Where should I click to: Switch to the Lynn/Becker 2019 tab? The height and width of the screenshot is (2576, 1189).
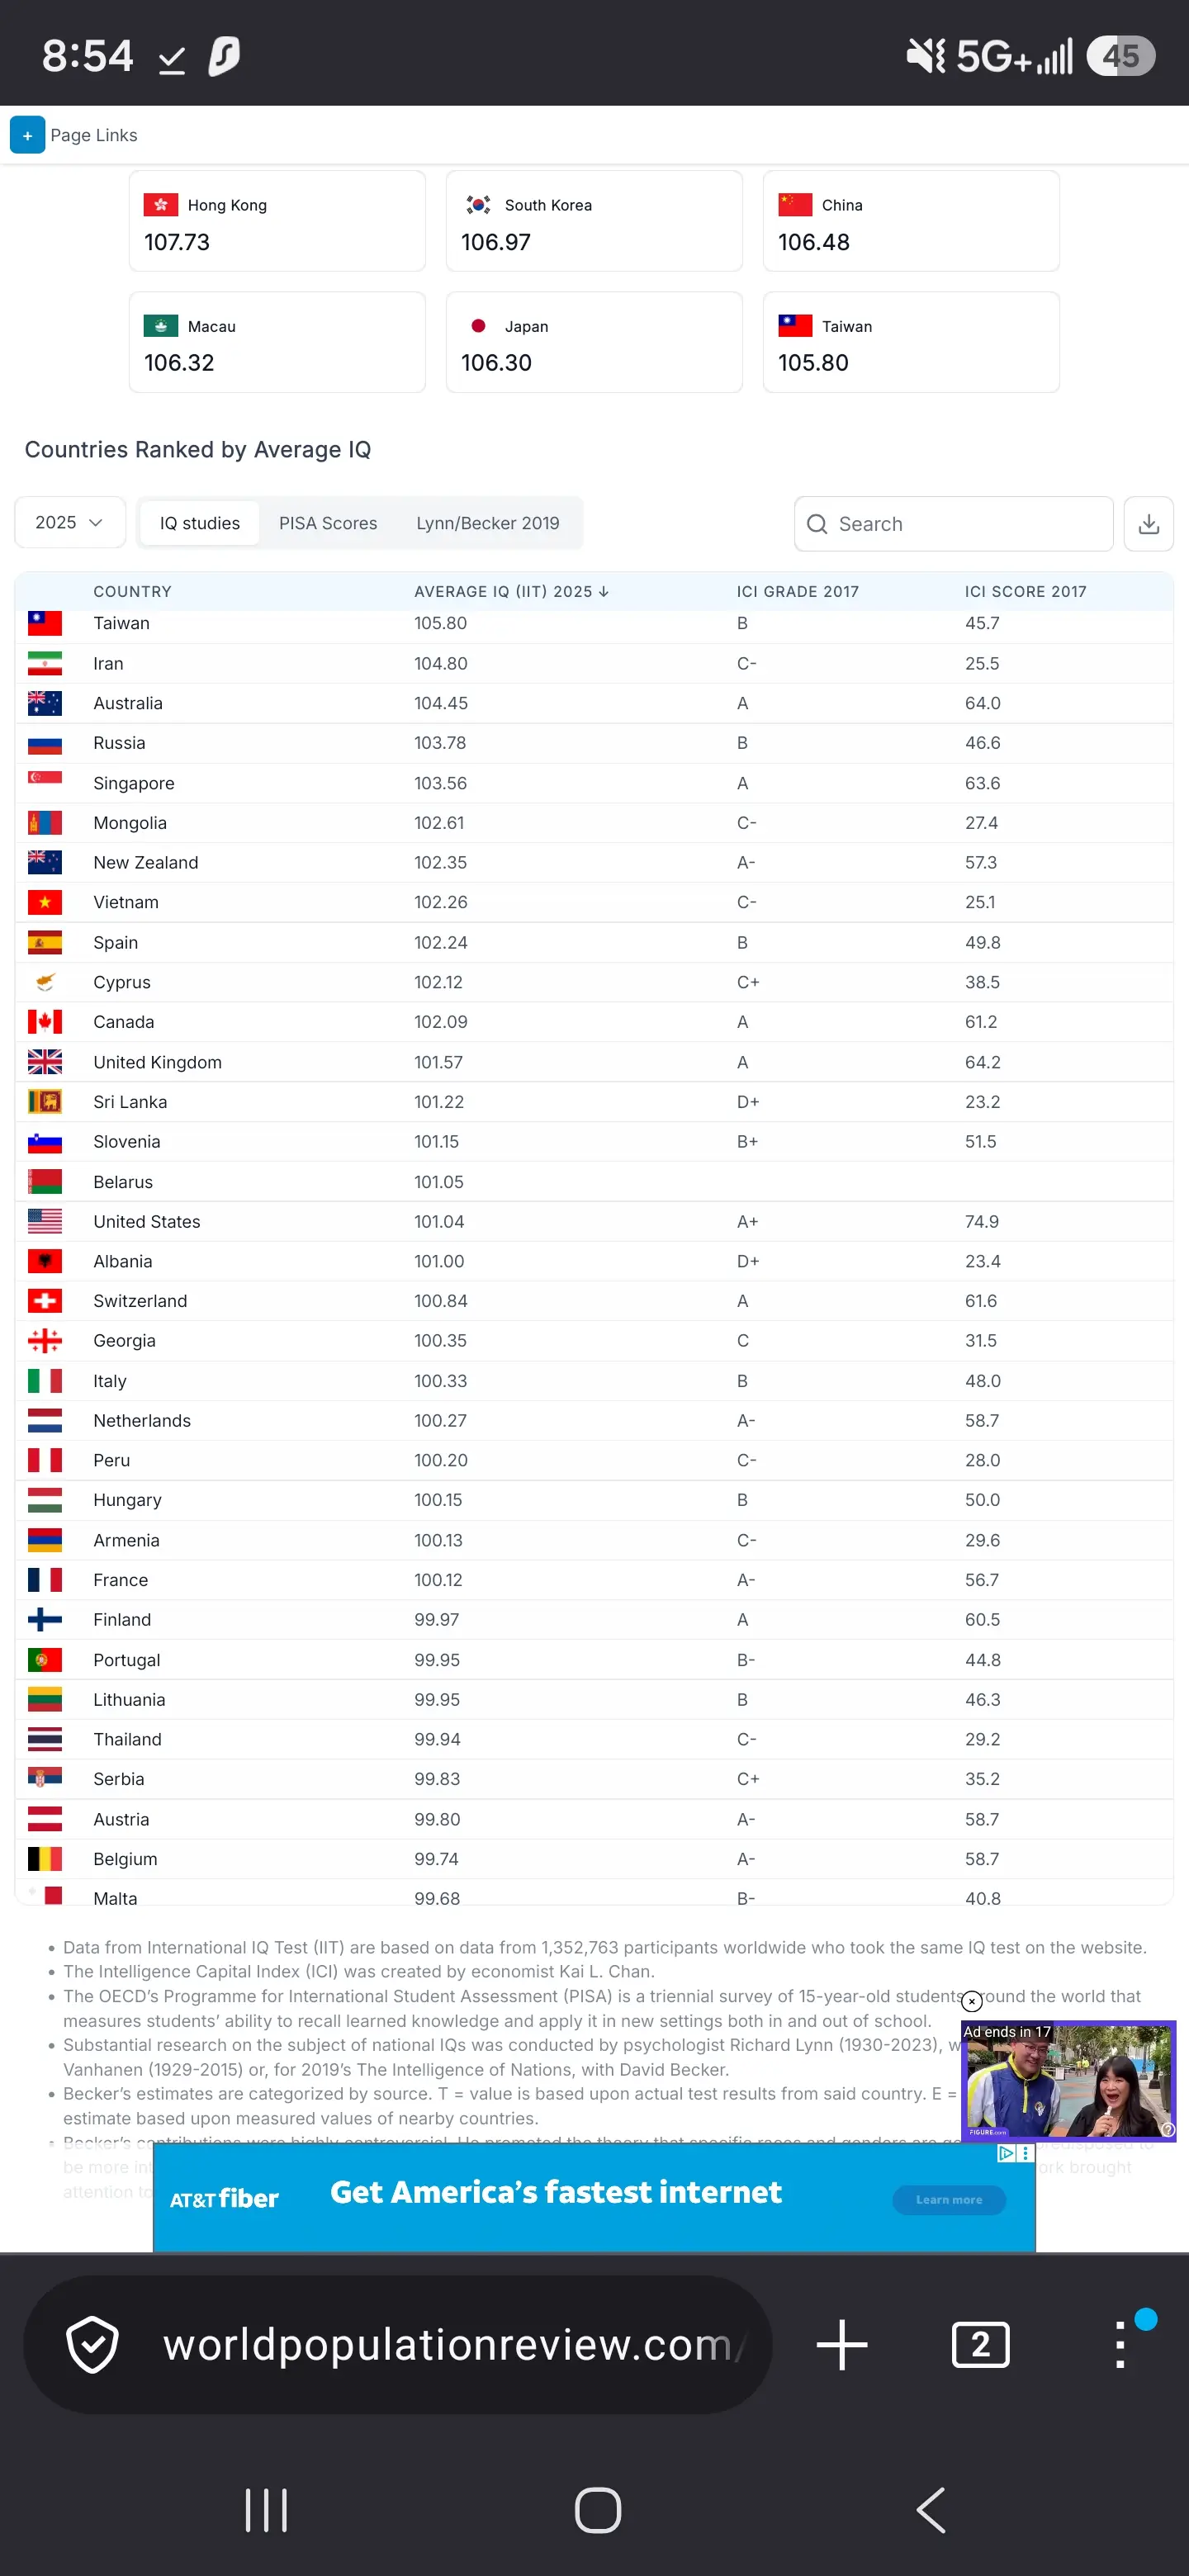[488, 523]
